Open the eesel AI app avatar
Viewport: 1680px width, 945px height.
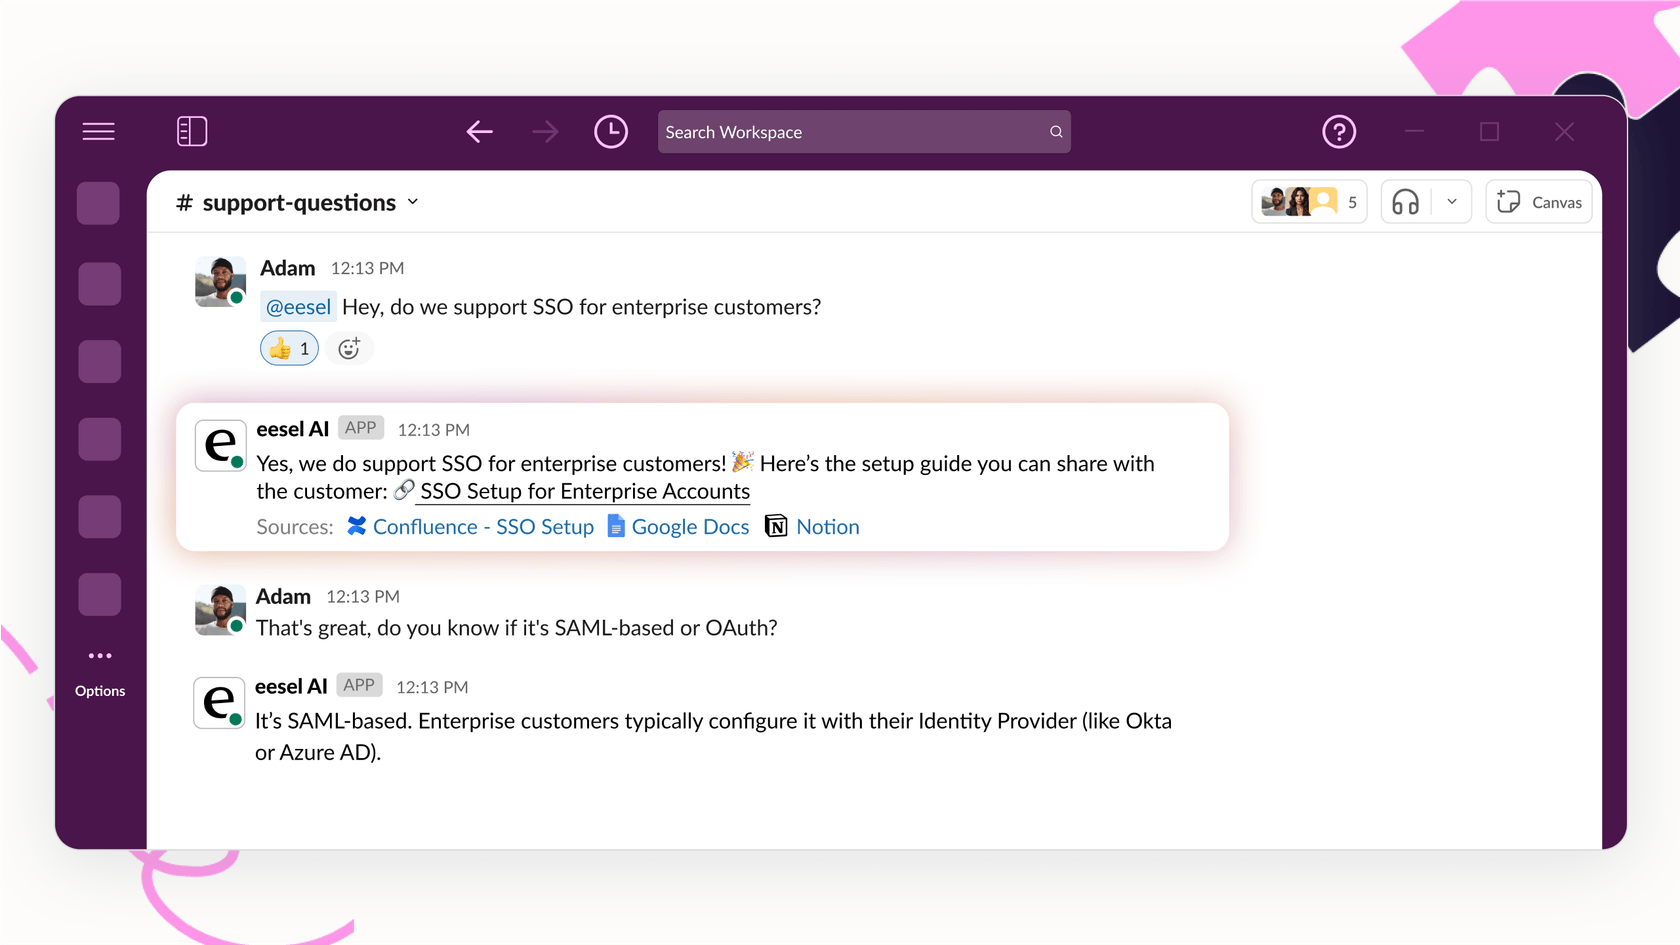tap(219, 444)
